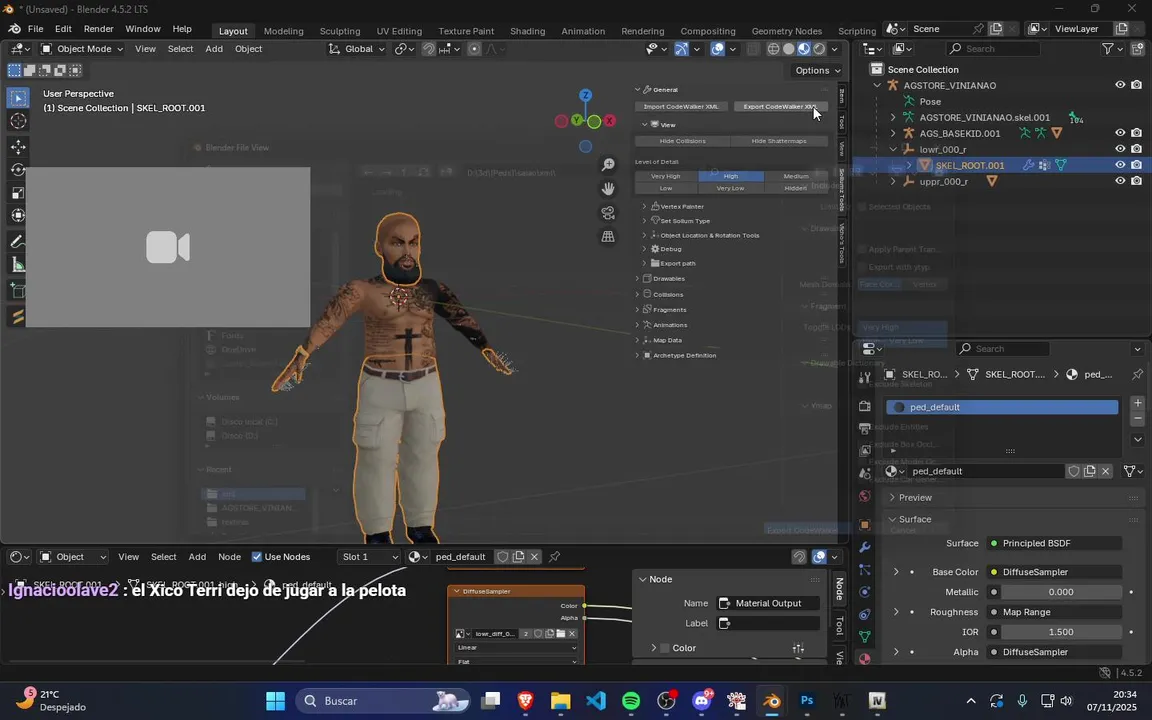The width and height of the screenshot is (1152, 720).
Task: Hide AGSTORE_VINIANAO in viewport via eye
Action: [1120, 85]
